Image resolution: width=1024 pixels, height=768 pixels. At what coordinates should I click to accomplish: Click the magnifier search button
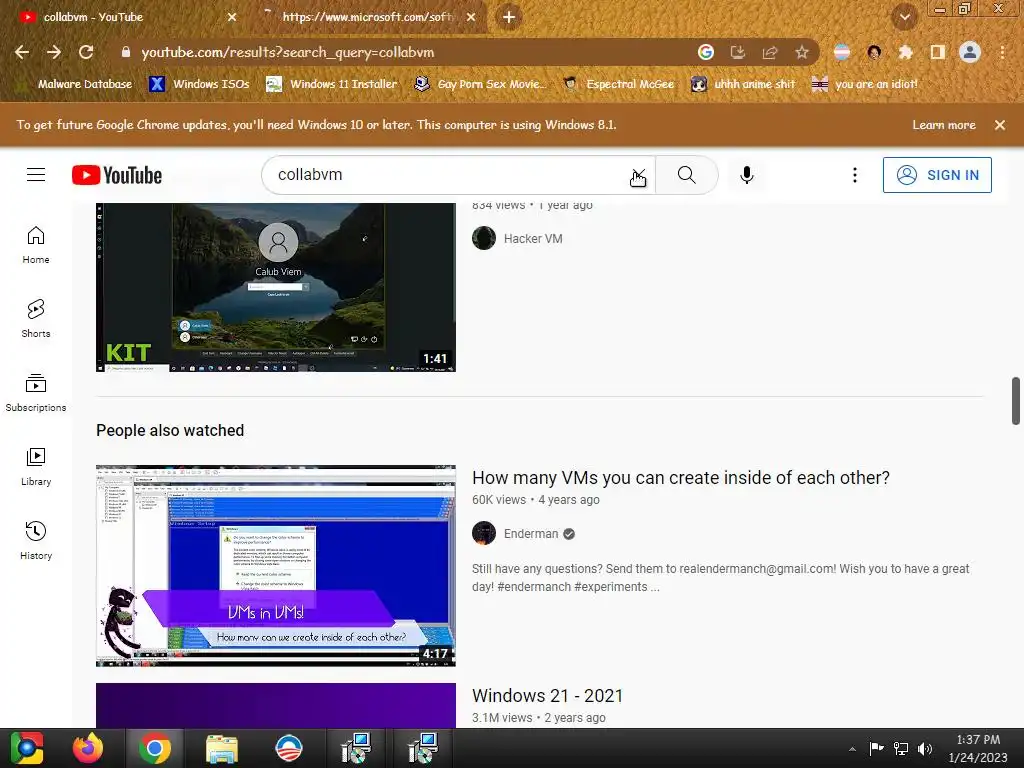coord(686,175)
